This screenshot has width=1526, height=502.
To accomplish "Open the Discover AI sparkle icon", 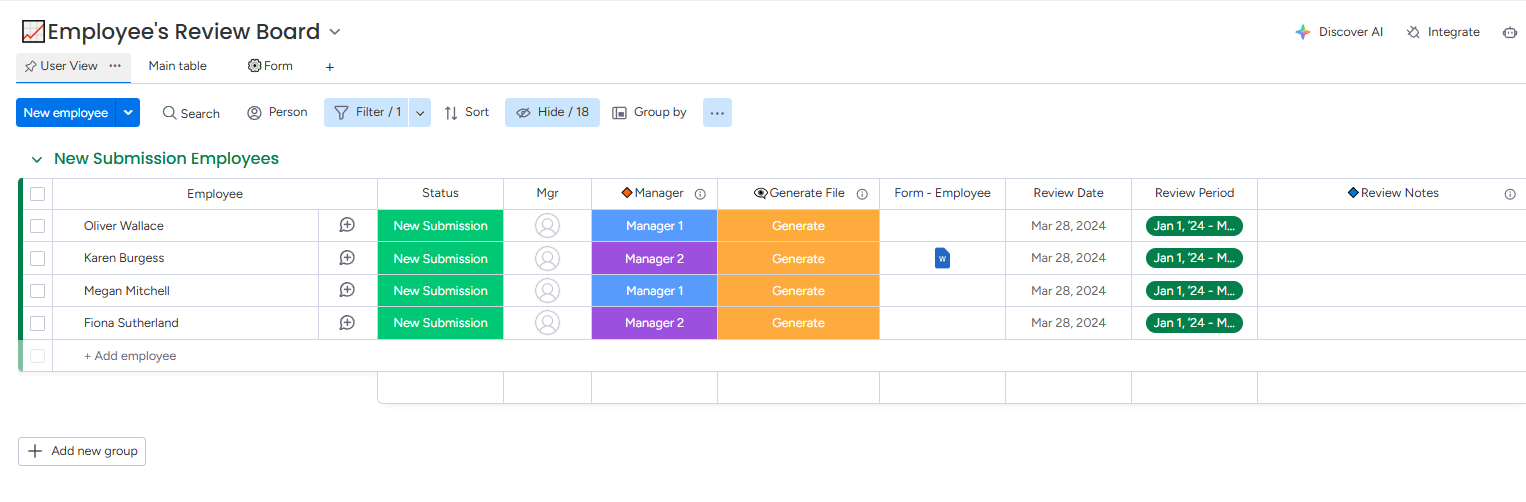I will 1302,32.
